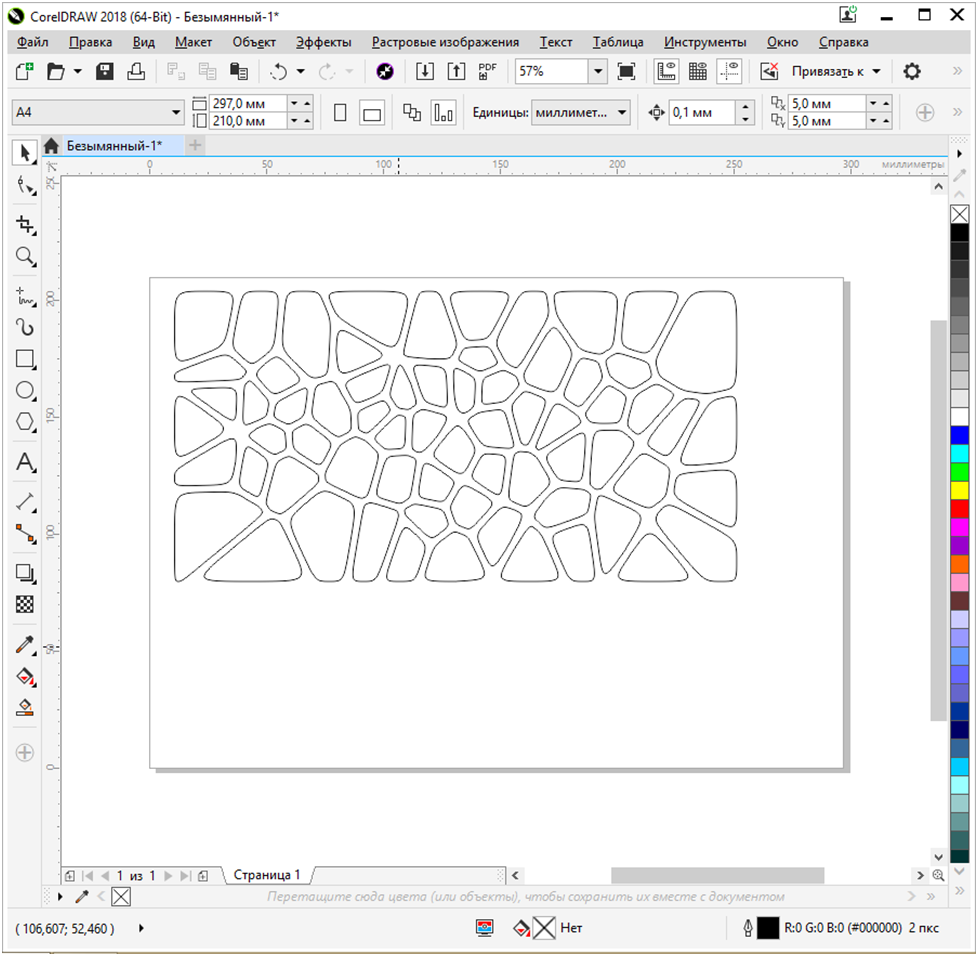
Task: Pick the yellow color swatch
Action: [x=960, y=490]
